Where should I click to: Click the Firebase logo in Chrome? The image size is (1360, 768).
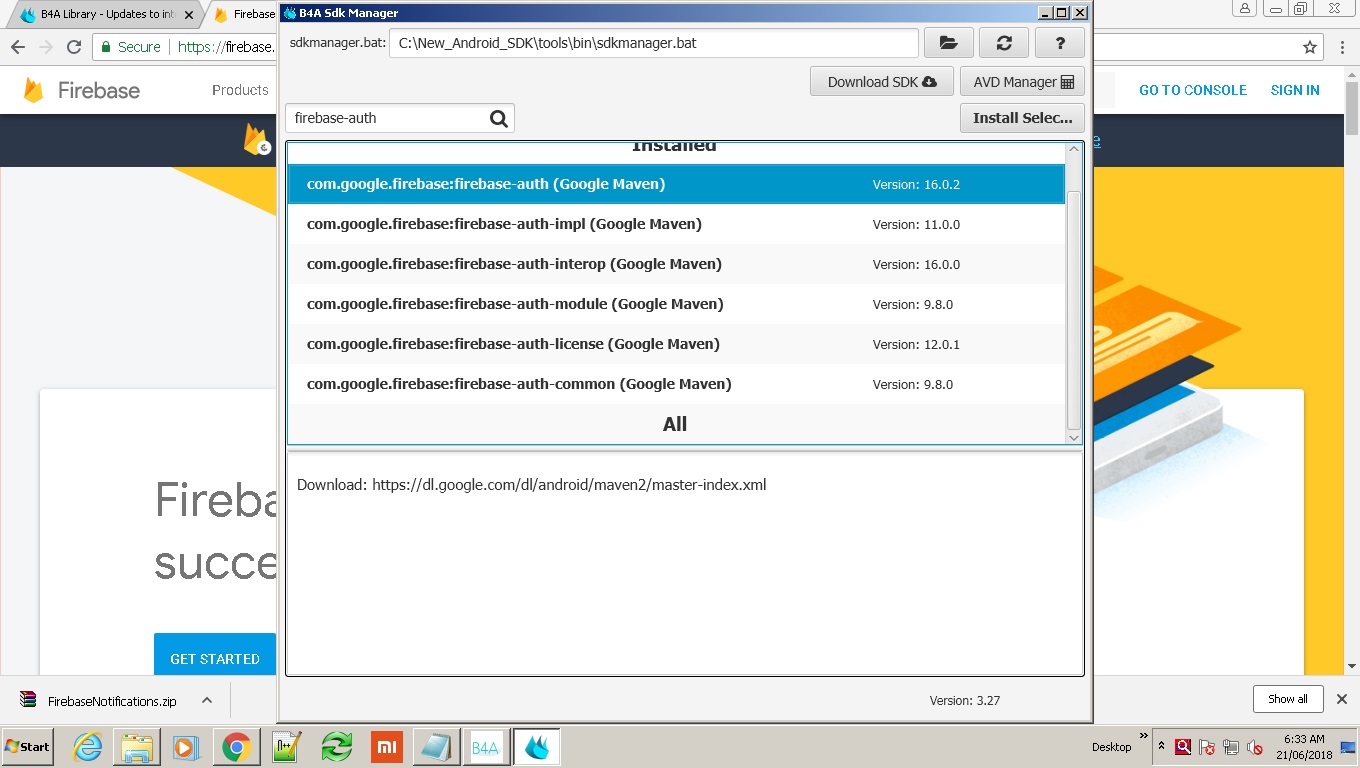click(82, 90)
